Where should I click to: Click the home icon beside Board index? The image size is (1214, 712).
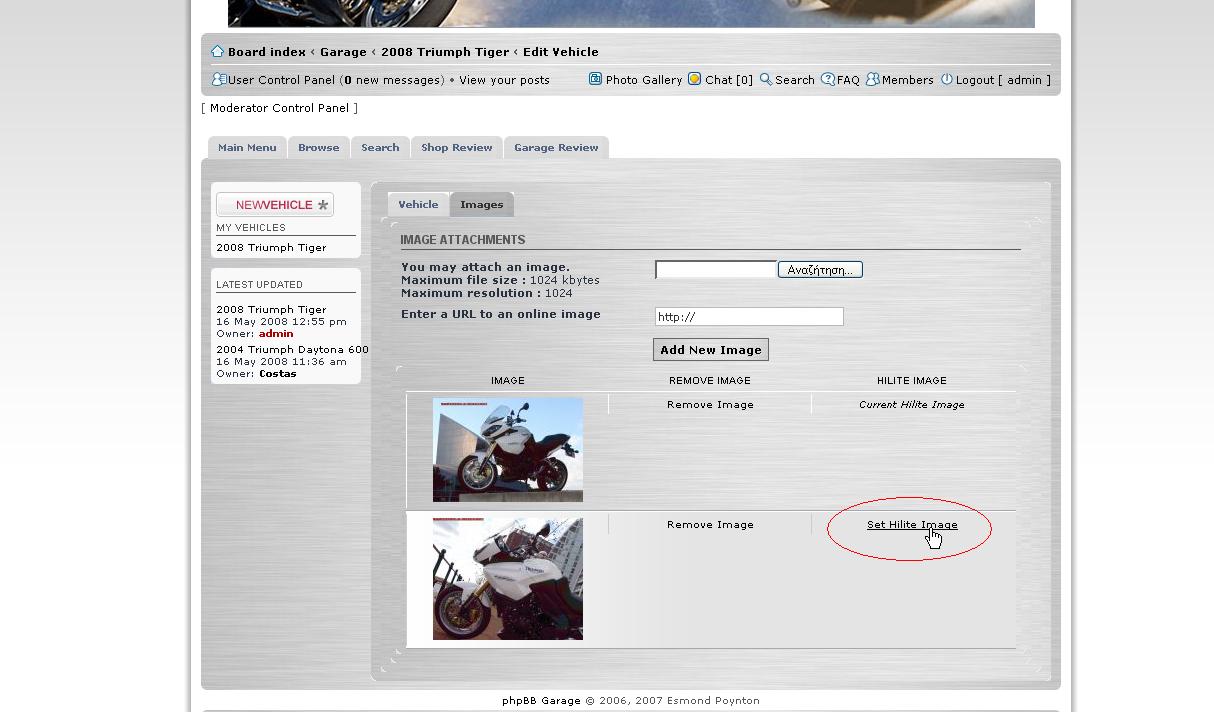217,51
